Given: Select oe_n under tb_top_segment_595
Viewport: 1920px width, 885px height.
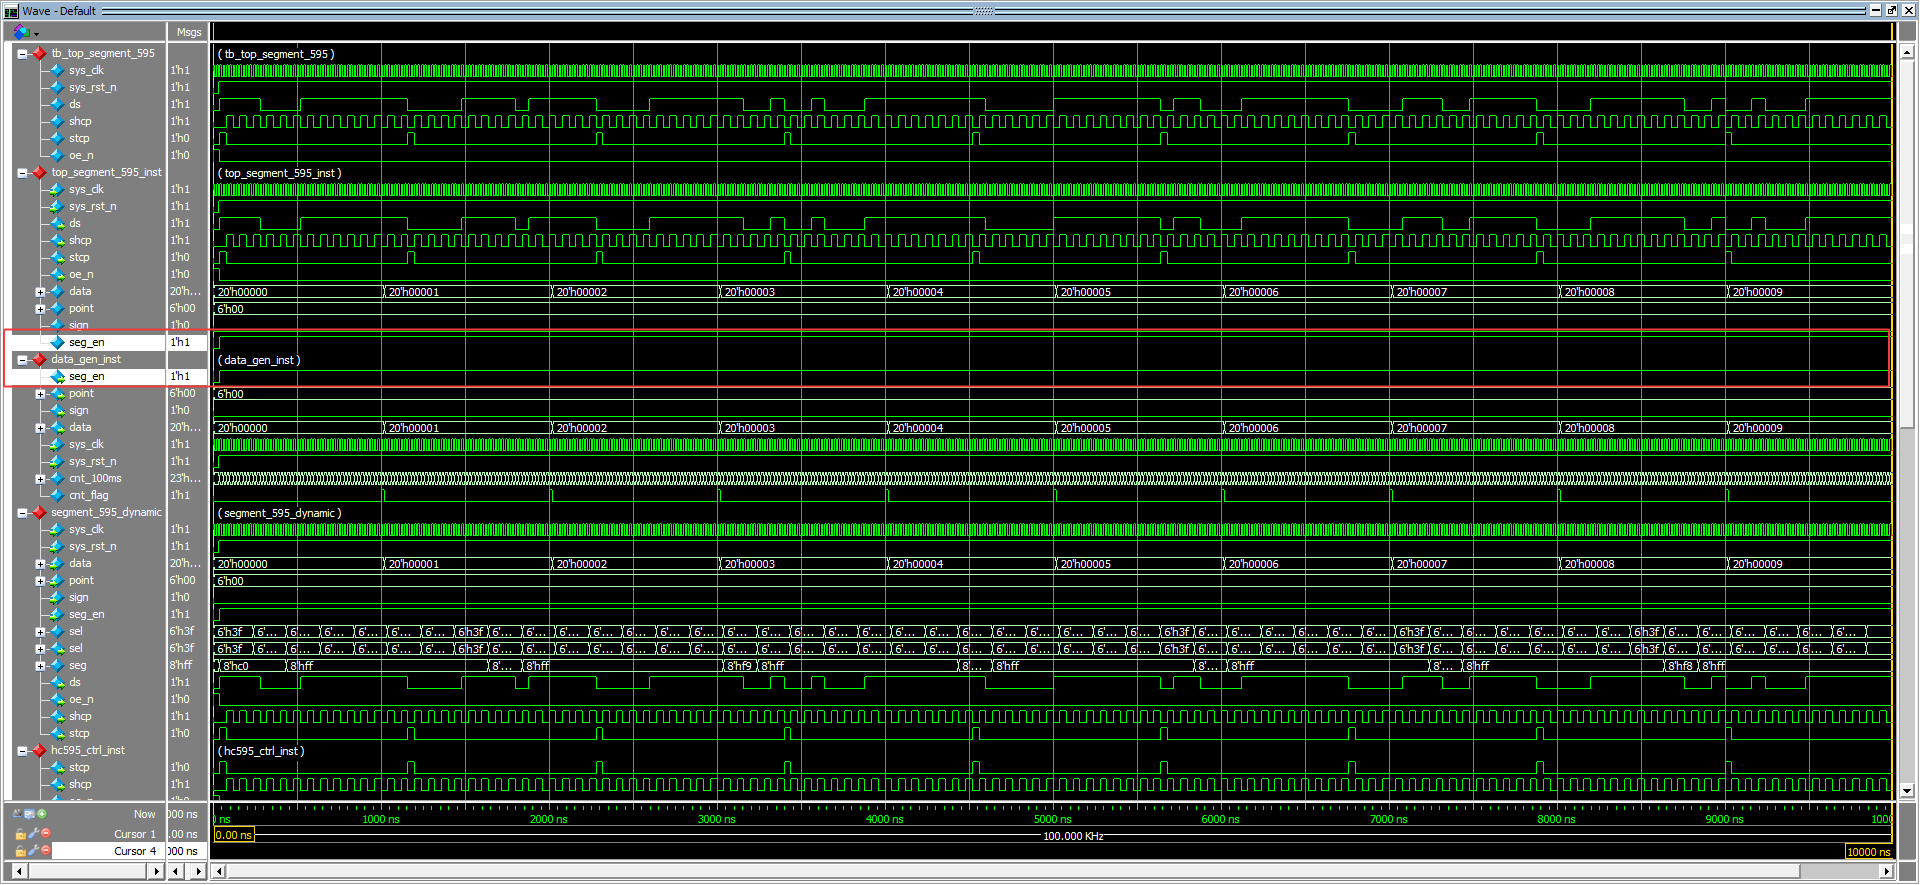Looking at the screenshot, I should tap(81, 156).
